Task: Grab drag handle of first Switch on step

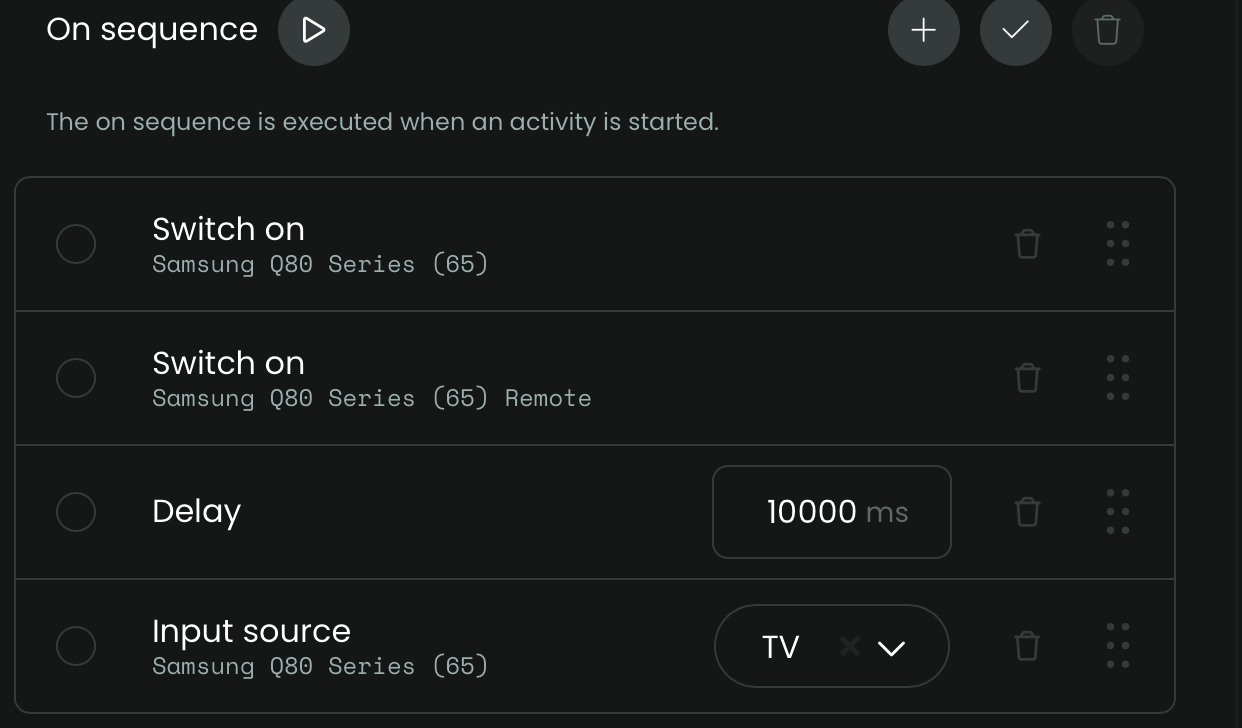Action: pyautogui.click(x=1118, y=244)
